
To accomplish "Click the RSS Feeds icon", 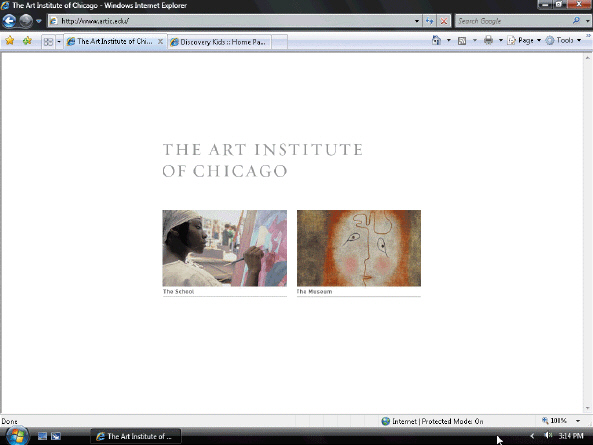I will [462, 40].
